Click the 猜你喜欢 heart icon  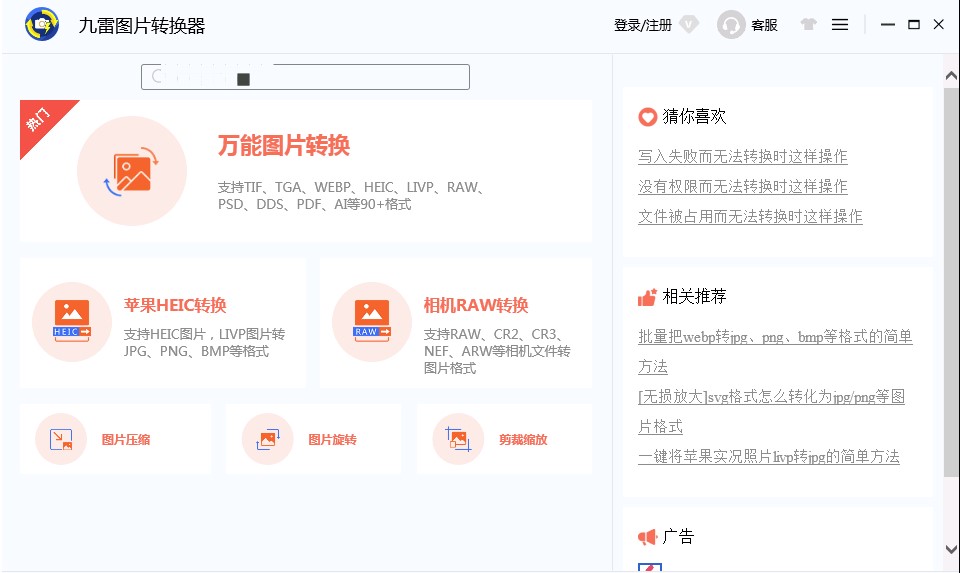[x=647, y=116]
